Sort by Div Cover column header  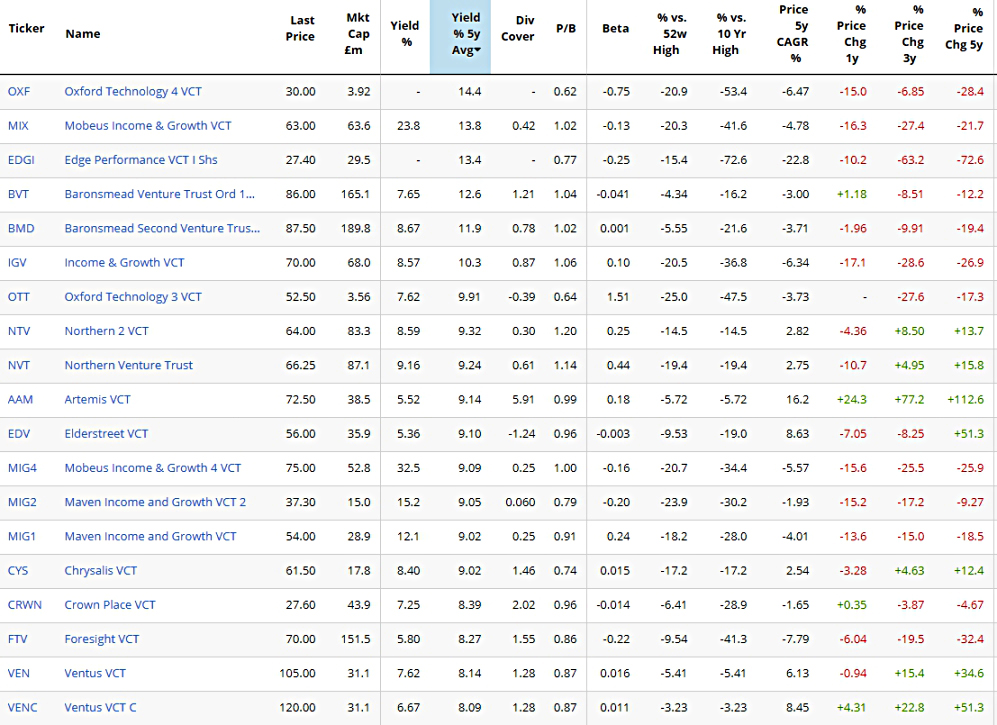coord(518,29)
